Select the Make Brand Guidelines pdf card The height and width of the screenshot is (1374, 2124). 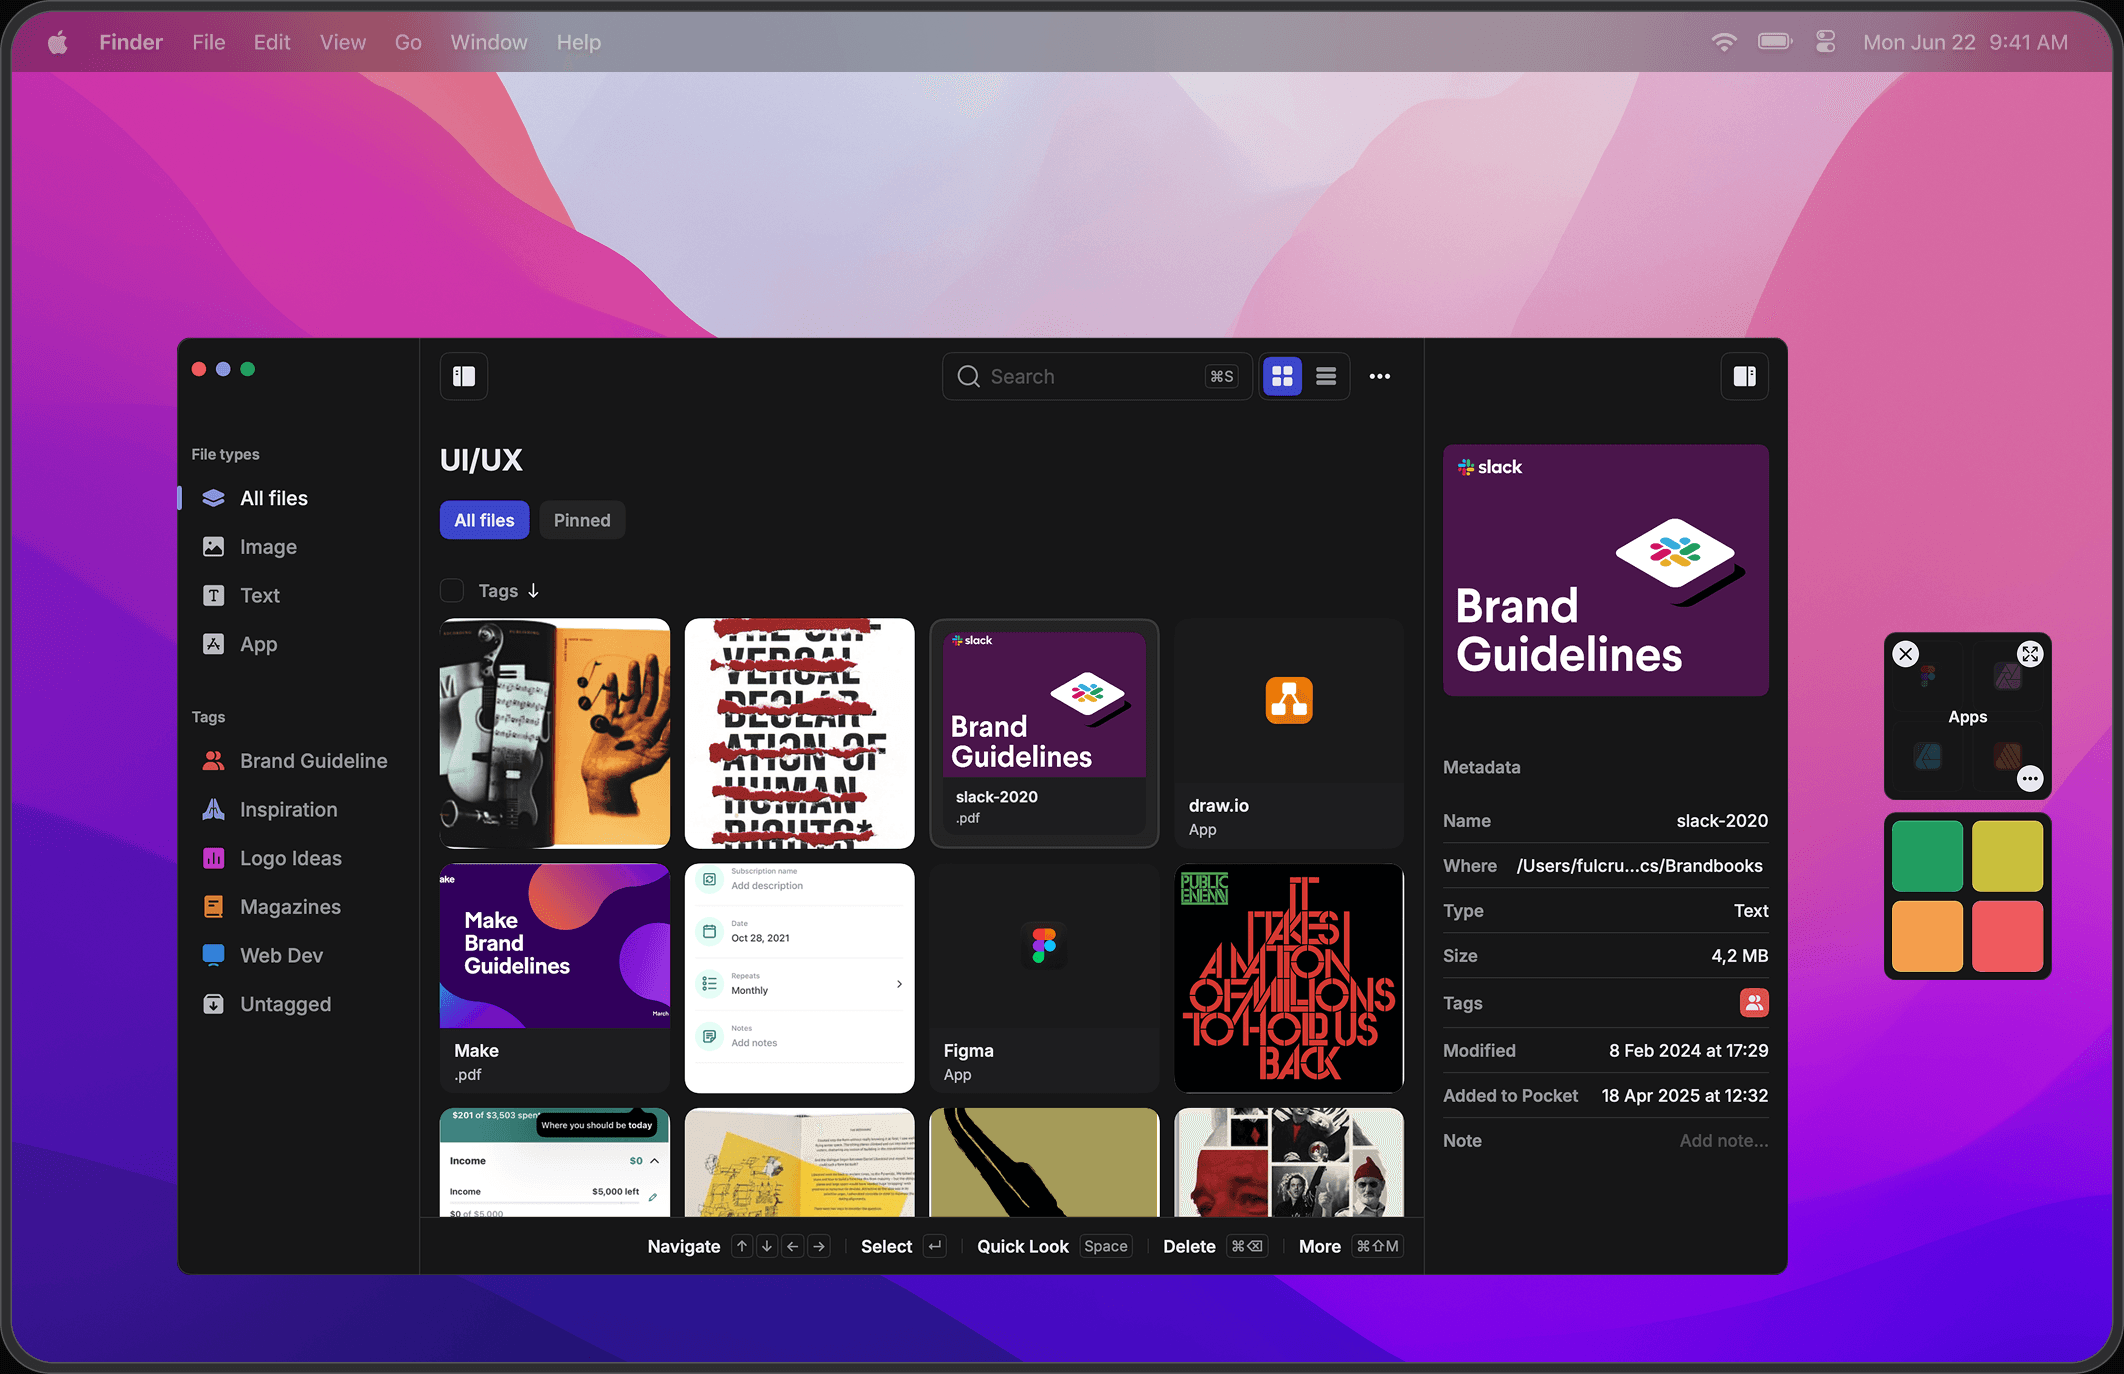tap(555, 978)
